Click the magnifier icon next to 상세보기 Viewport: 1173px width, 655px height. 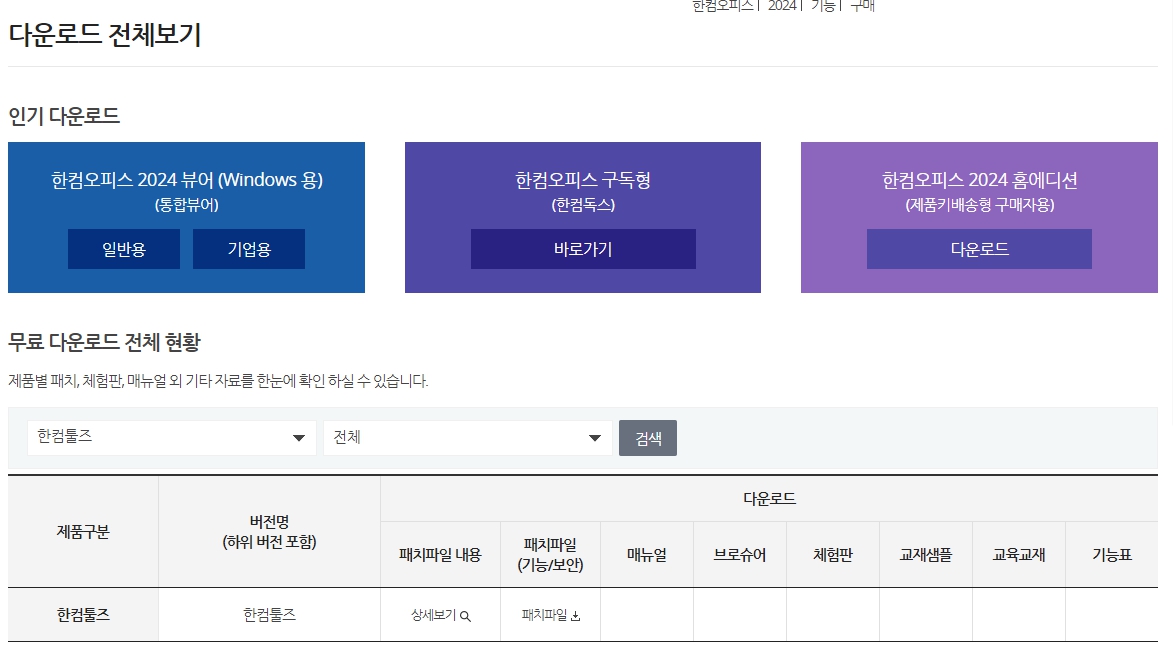(x=465, y=616)
